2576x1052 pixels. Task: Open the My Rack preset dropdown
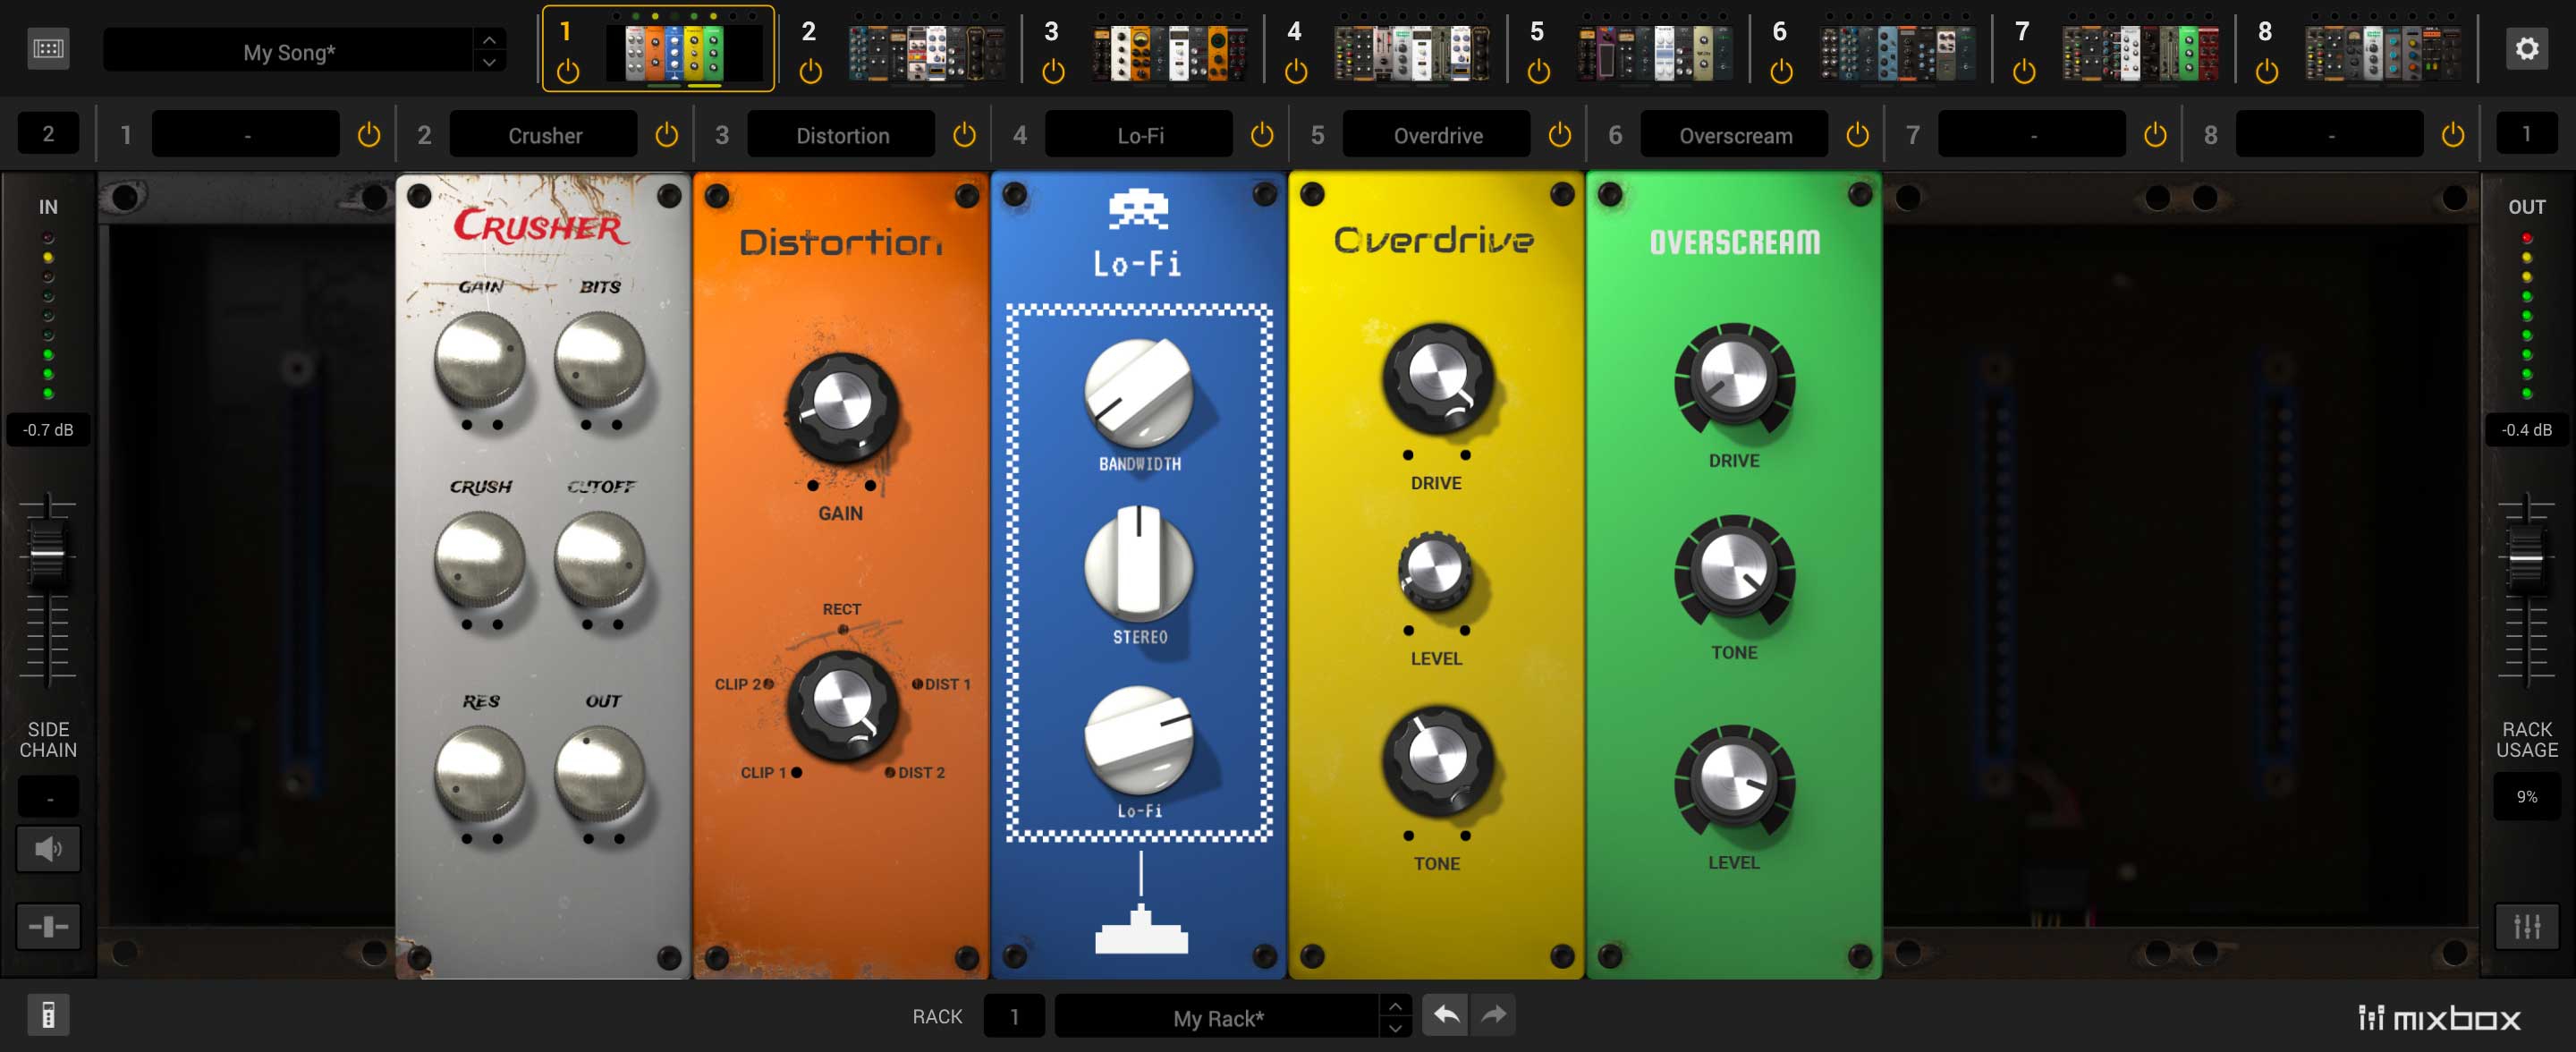1218,1017
